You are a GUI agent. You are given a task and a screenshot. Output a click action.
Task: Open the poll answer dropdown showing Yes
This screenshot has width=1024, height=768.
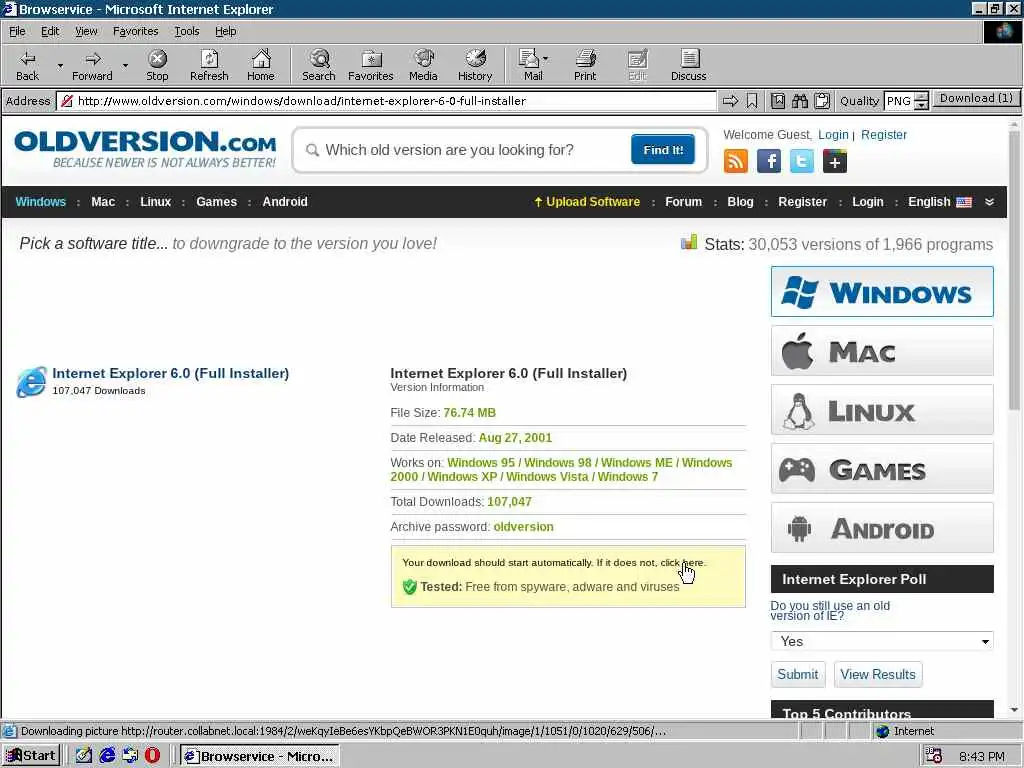tap(882, 641)
